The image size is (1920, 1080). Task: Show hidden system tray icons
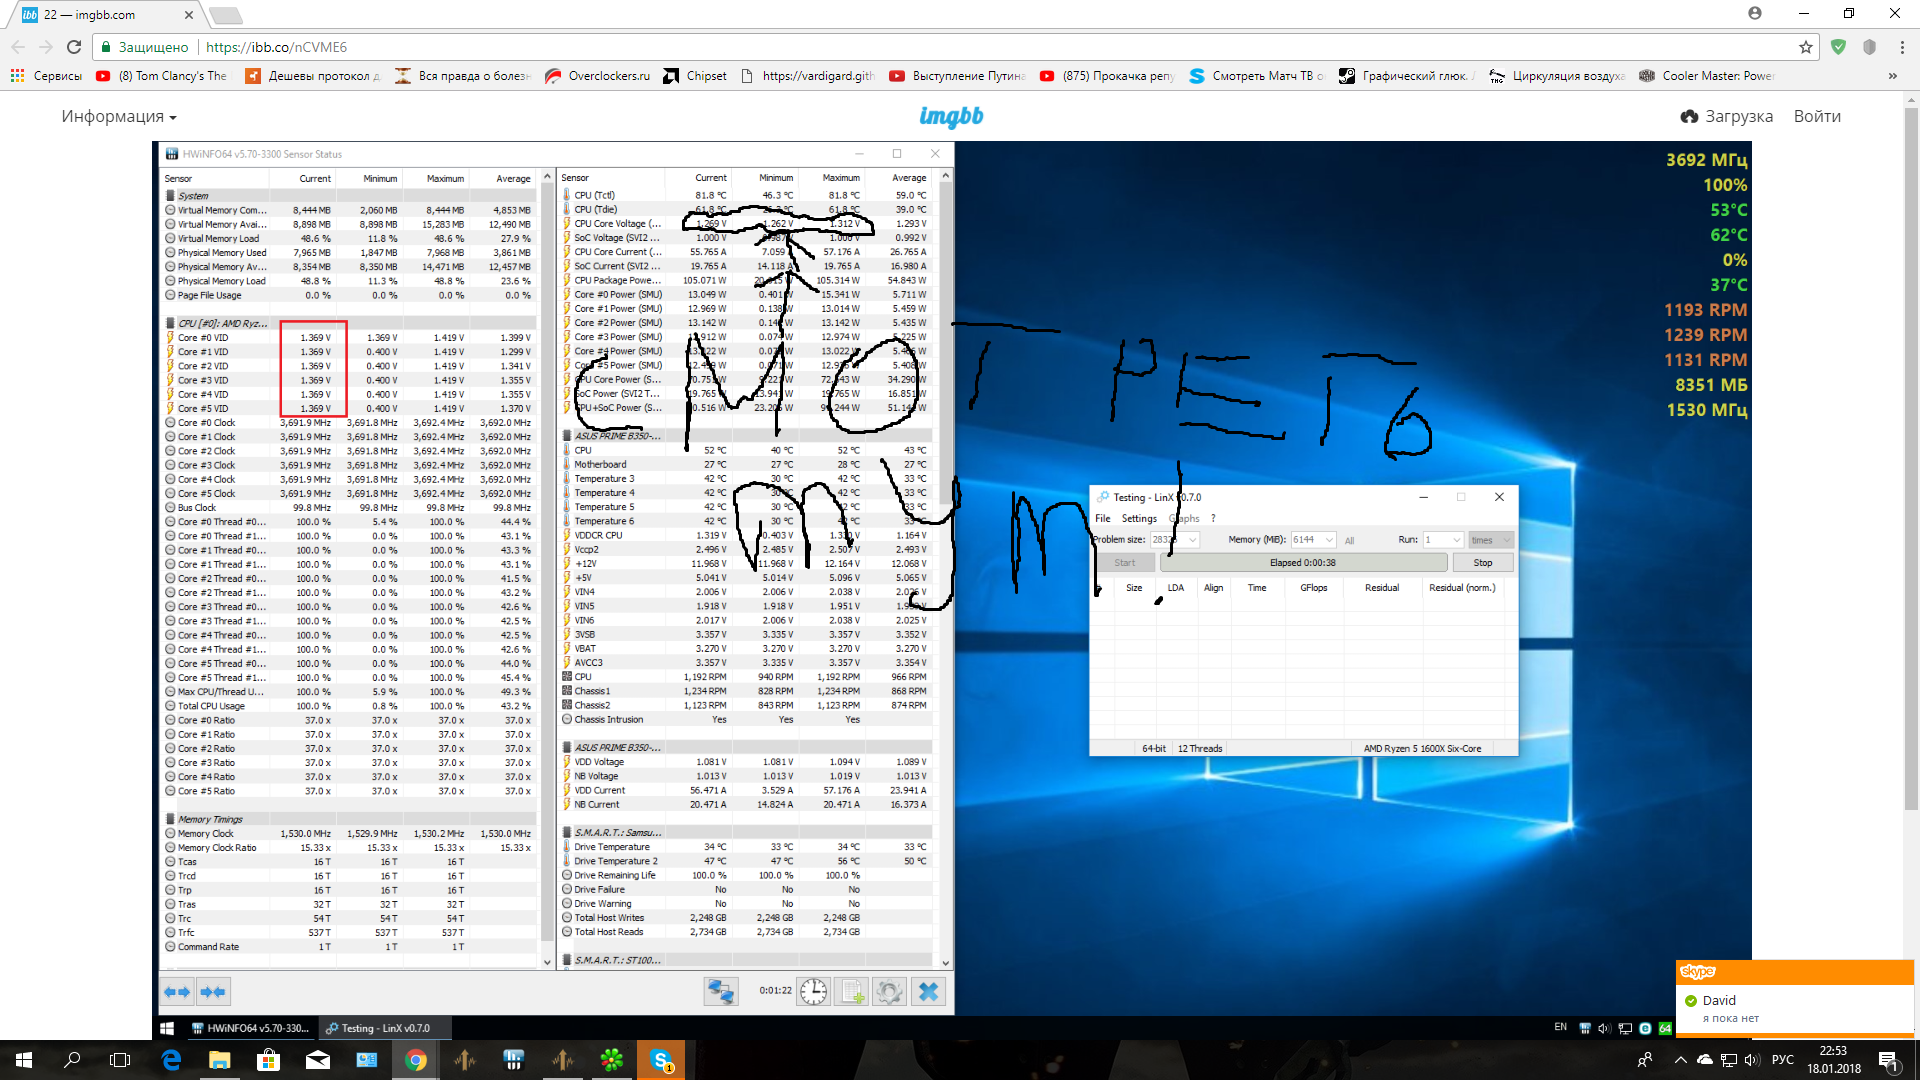[x=1680, y=1060]
